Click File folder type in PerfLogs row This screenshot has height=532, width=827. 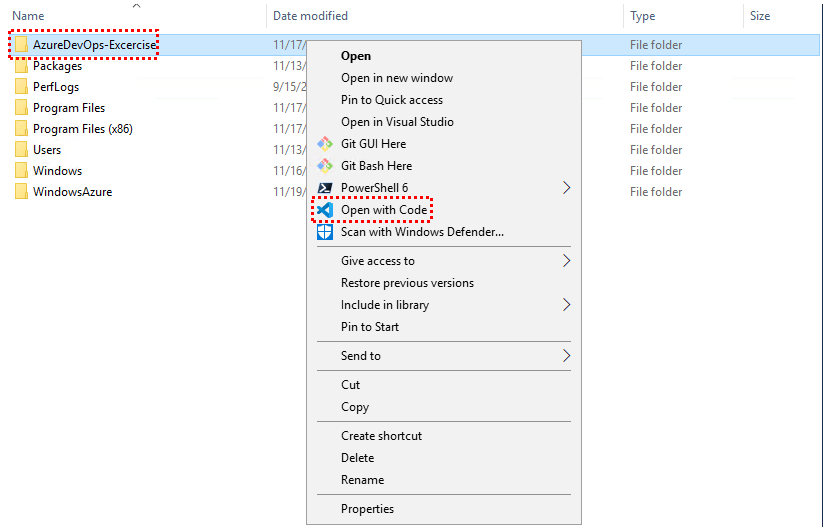click(x=656, y=87)
